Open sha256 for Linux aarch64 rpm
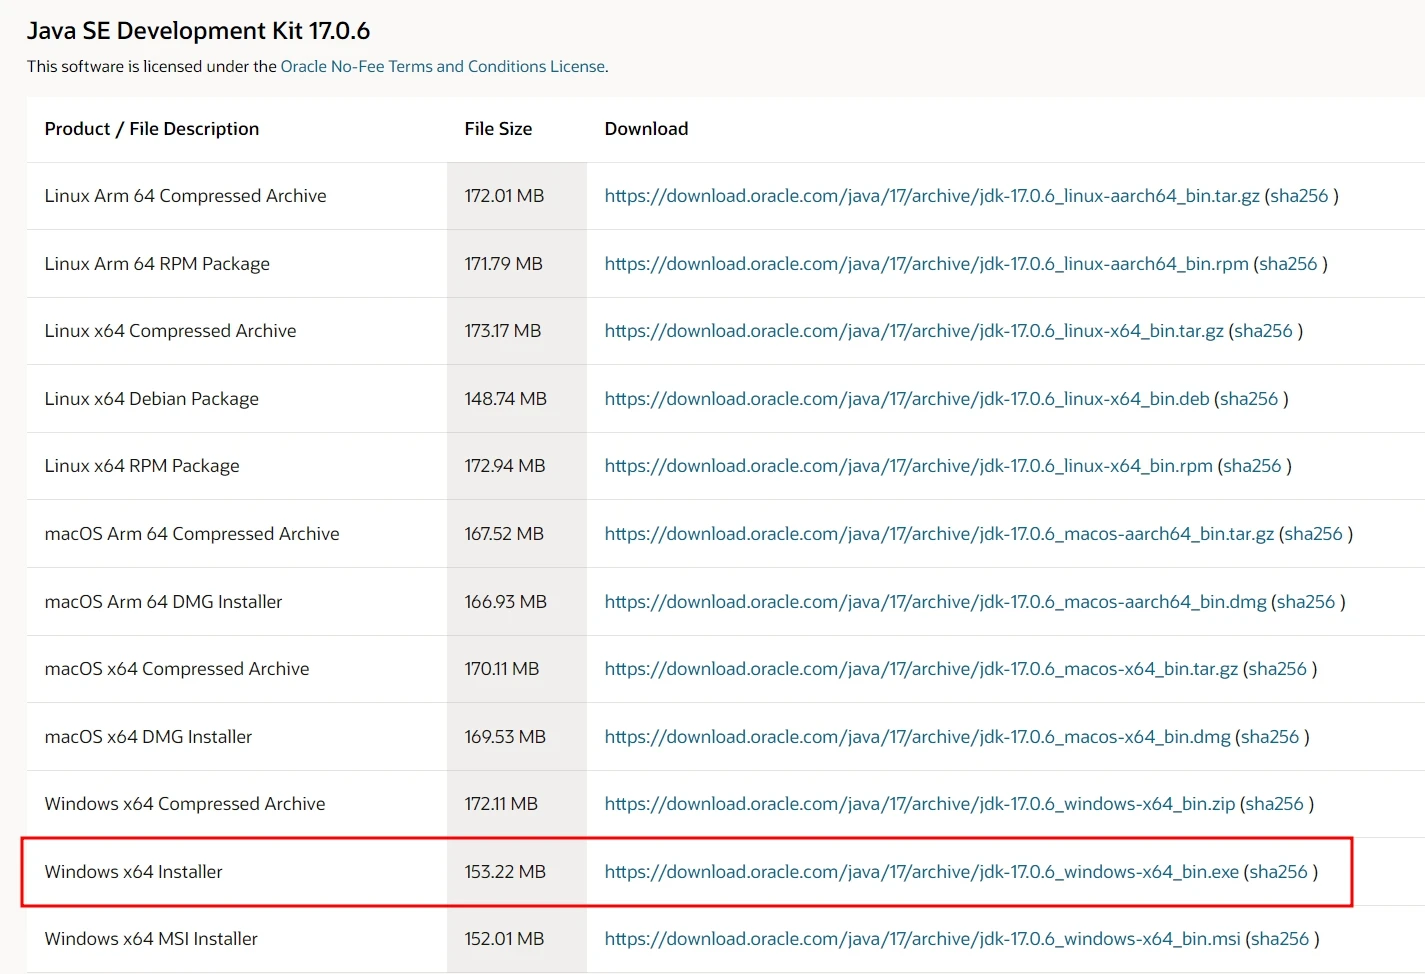 point(1288,264)
